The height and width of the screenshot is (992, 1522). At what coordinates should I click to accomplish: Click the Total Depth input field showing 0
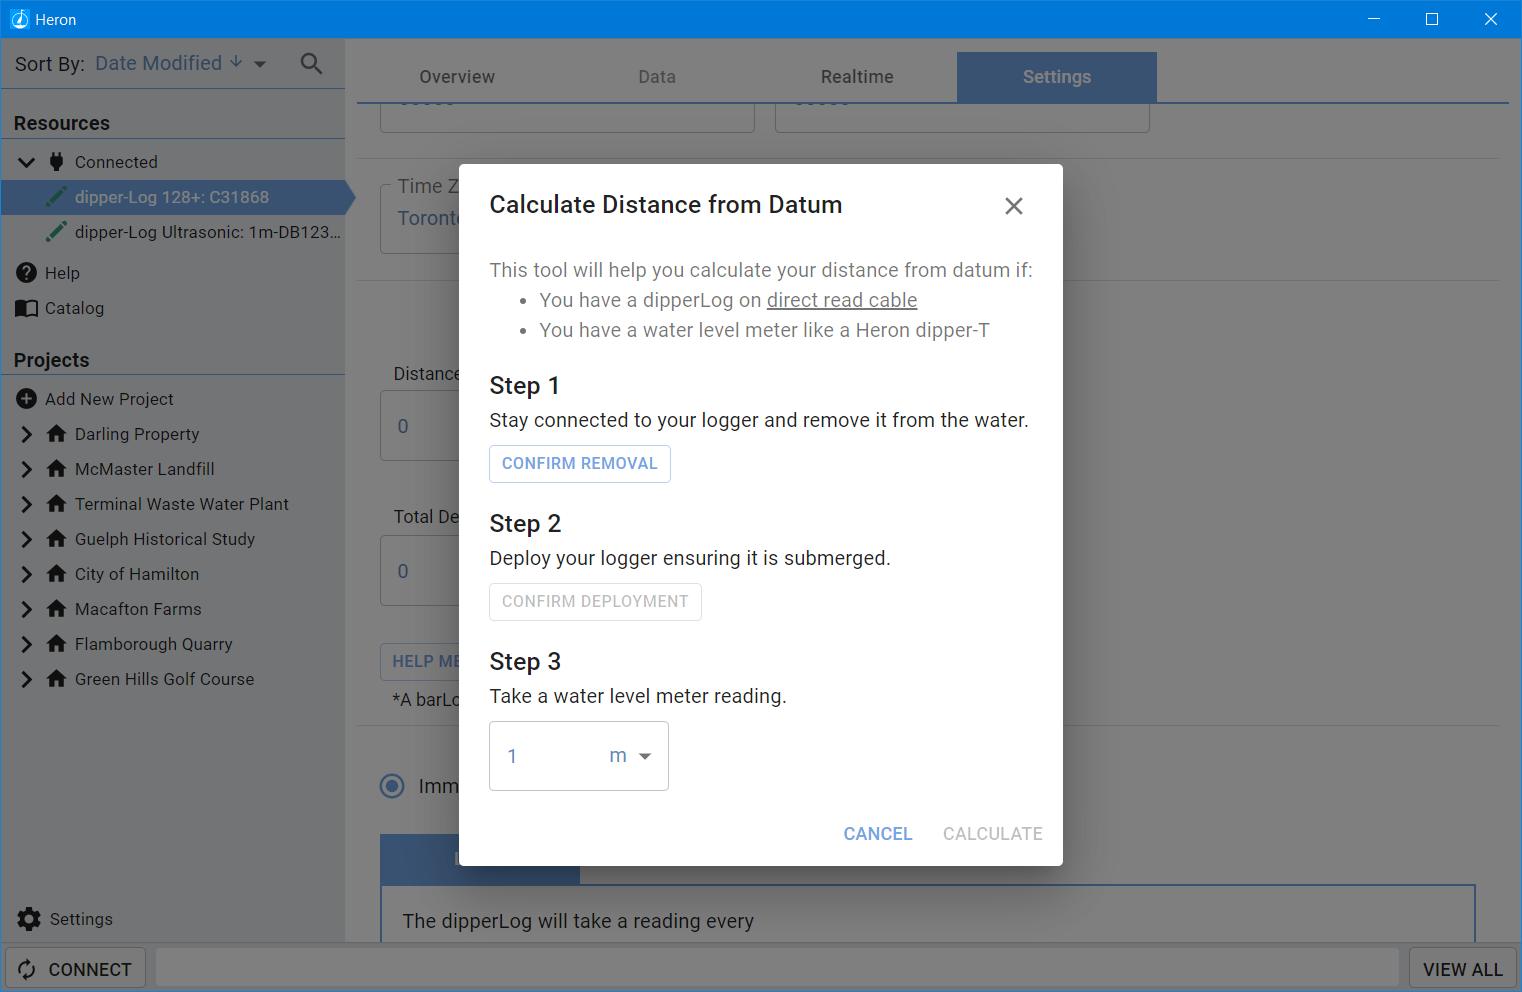[419, 571]
